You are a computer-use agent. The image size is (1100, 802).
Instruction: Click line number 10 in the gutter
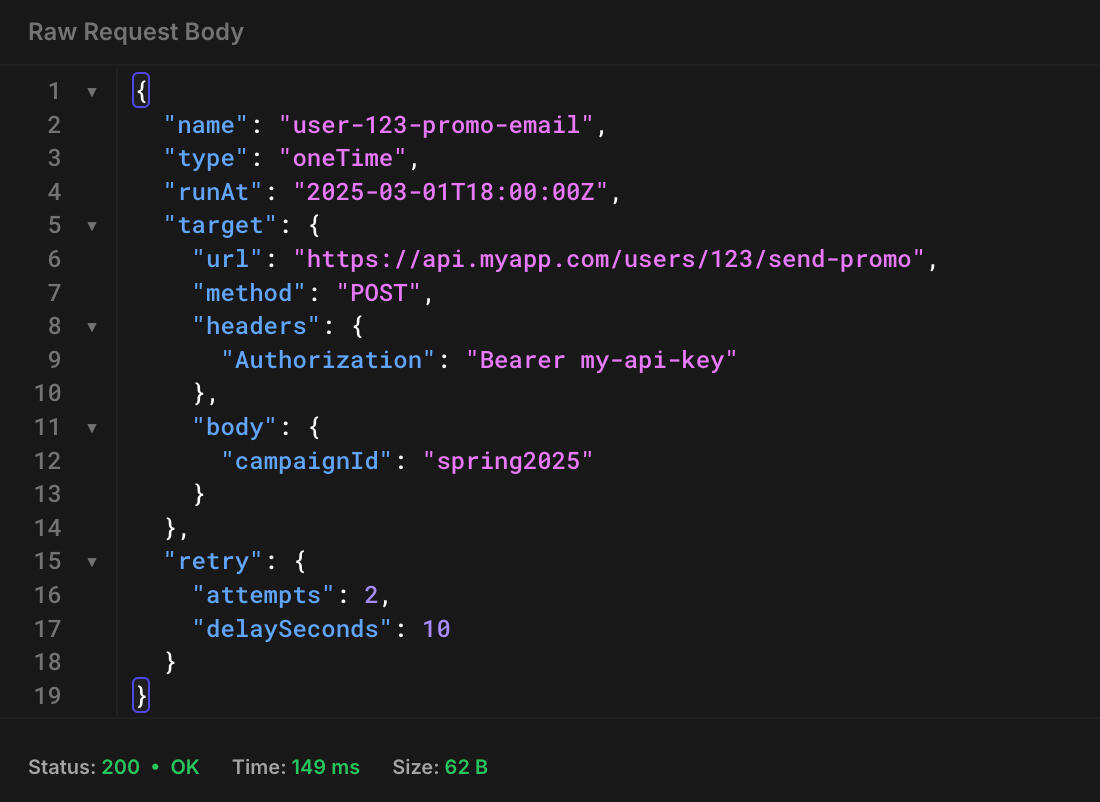pos(48,393)
